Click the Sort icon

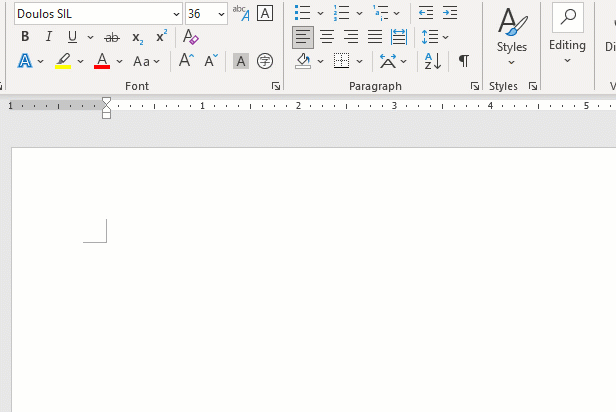(432, 61)
